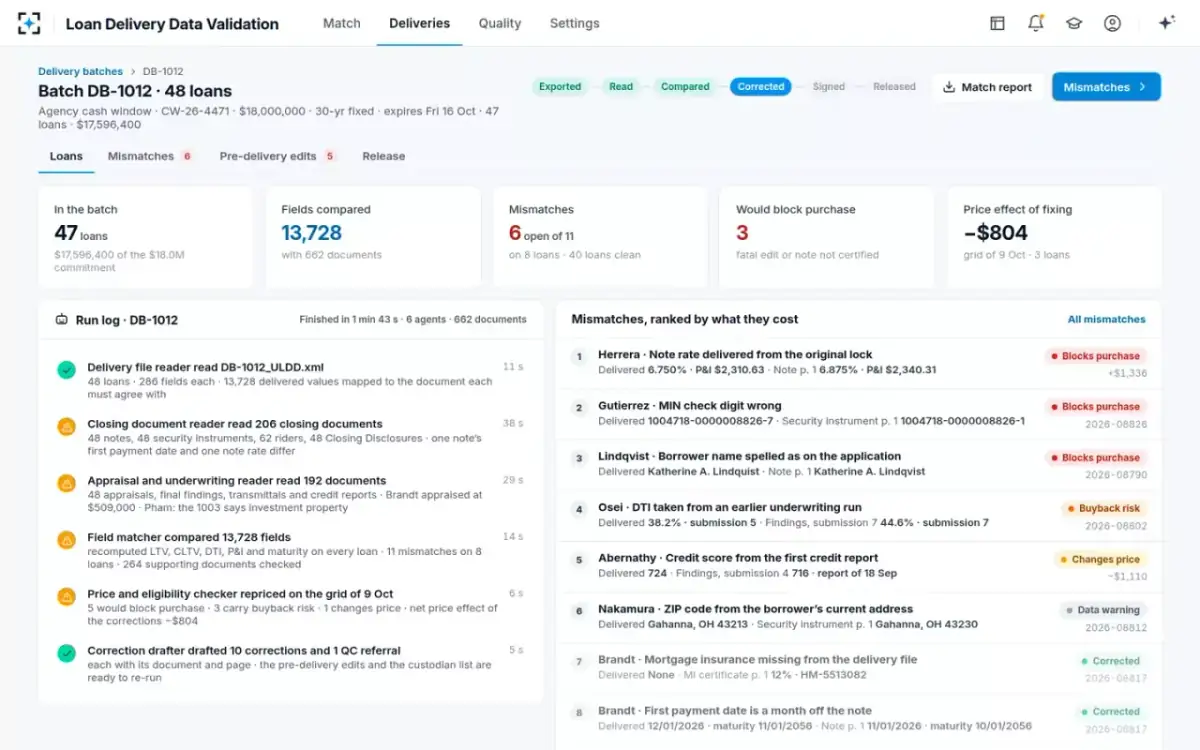
Task: Open the Settings tab
Action: click(575, 23)
